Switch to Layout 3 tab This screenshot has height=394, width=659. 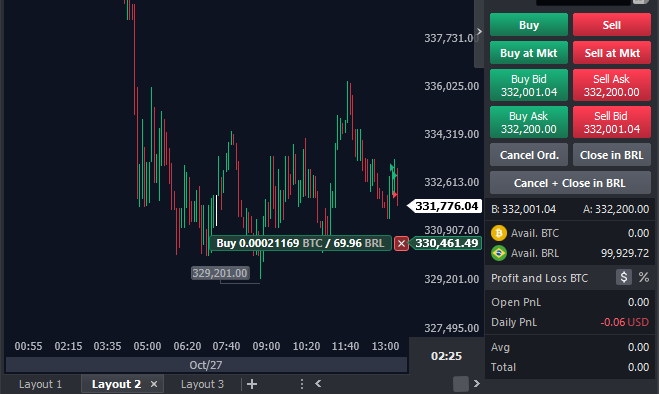pos(202,384)
